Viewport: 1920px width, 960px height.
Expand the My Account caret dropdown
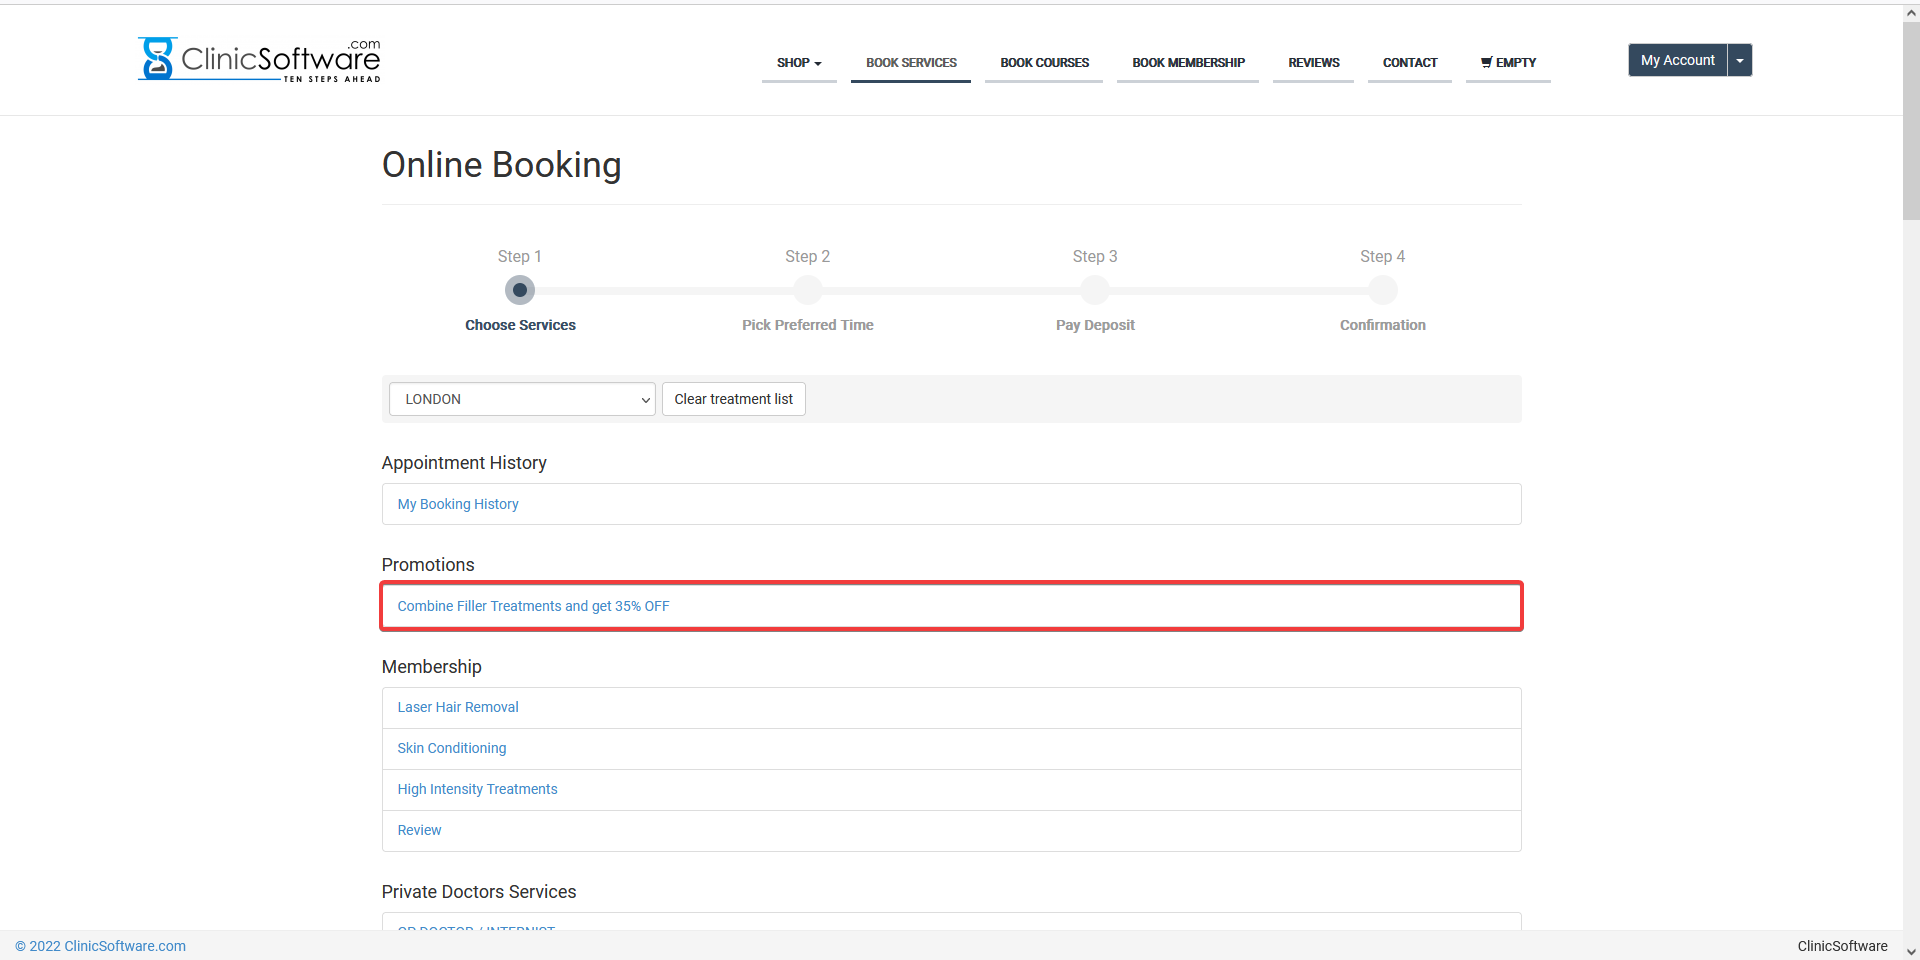pos(1740,60)
